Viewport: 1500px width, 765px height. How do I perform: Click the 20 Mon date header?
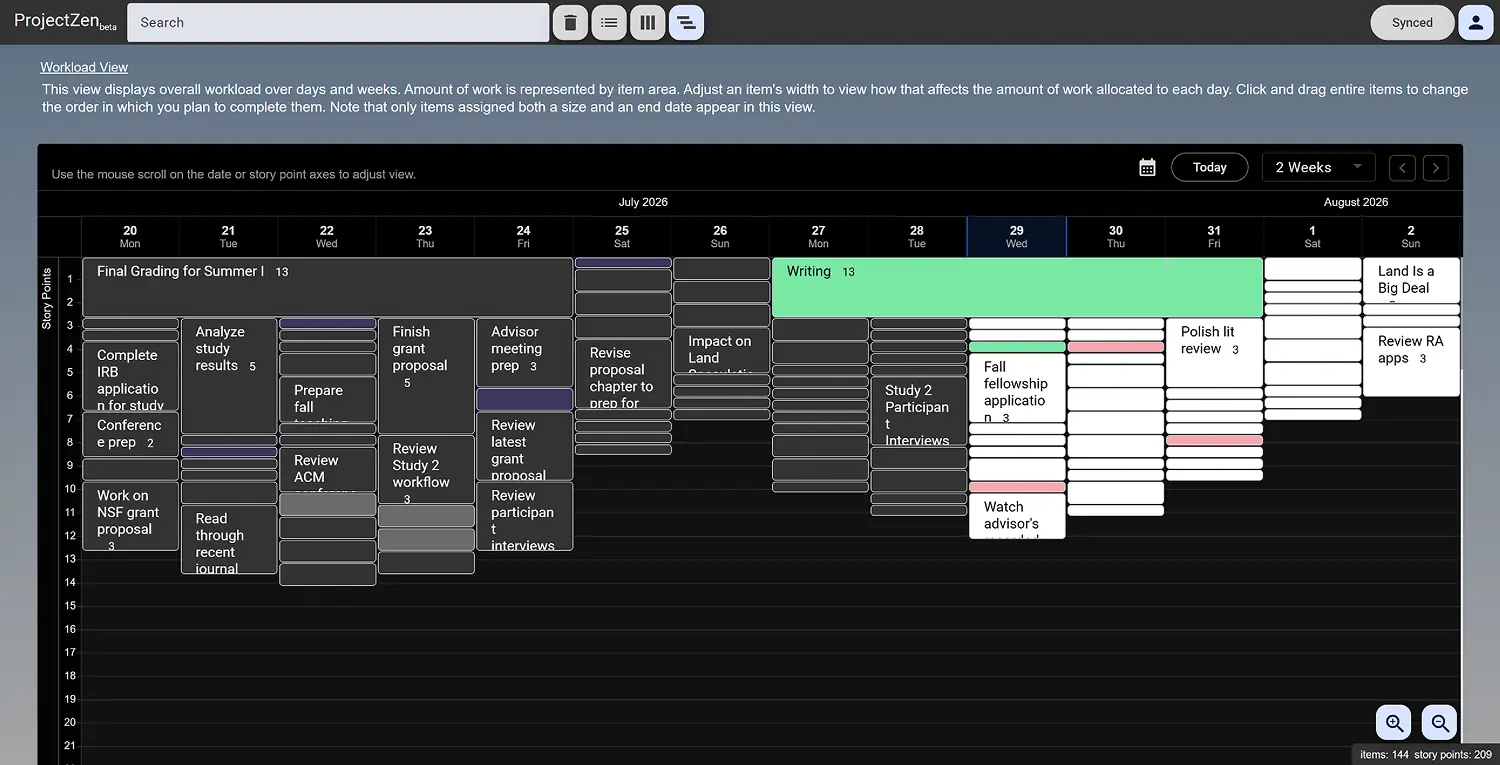tap(130, 236)
